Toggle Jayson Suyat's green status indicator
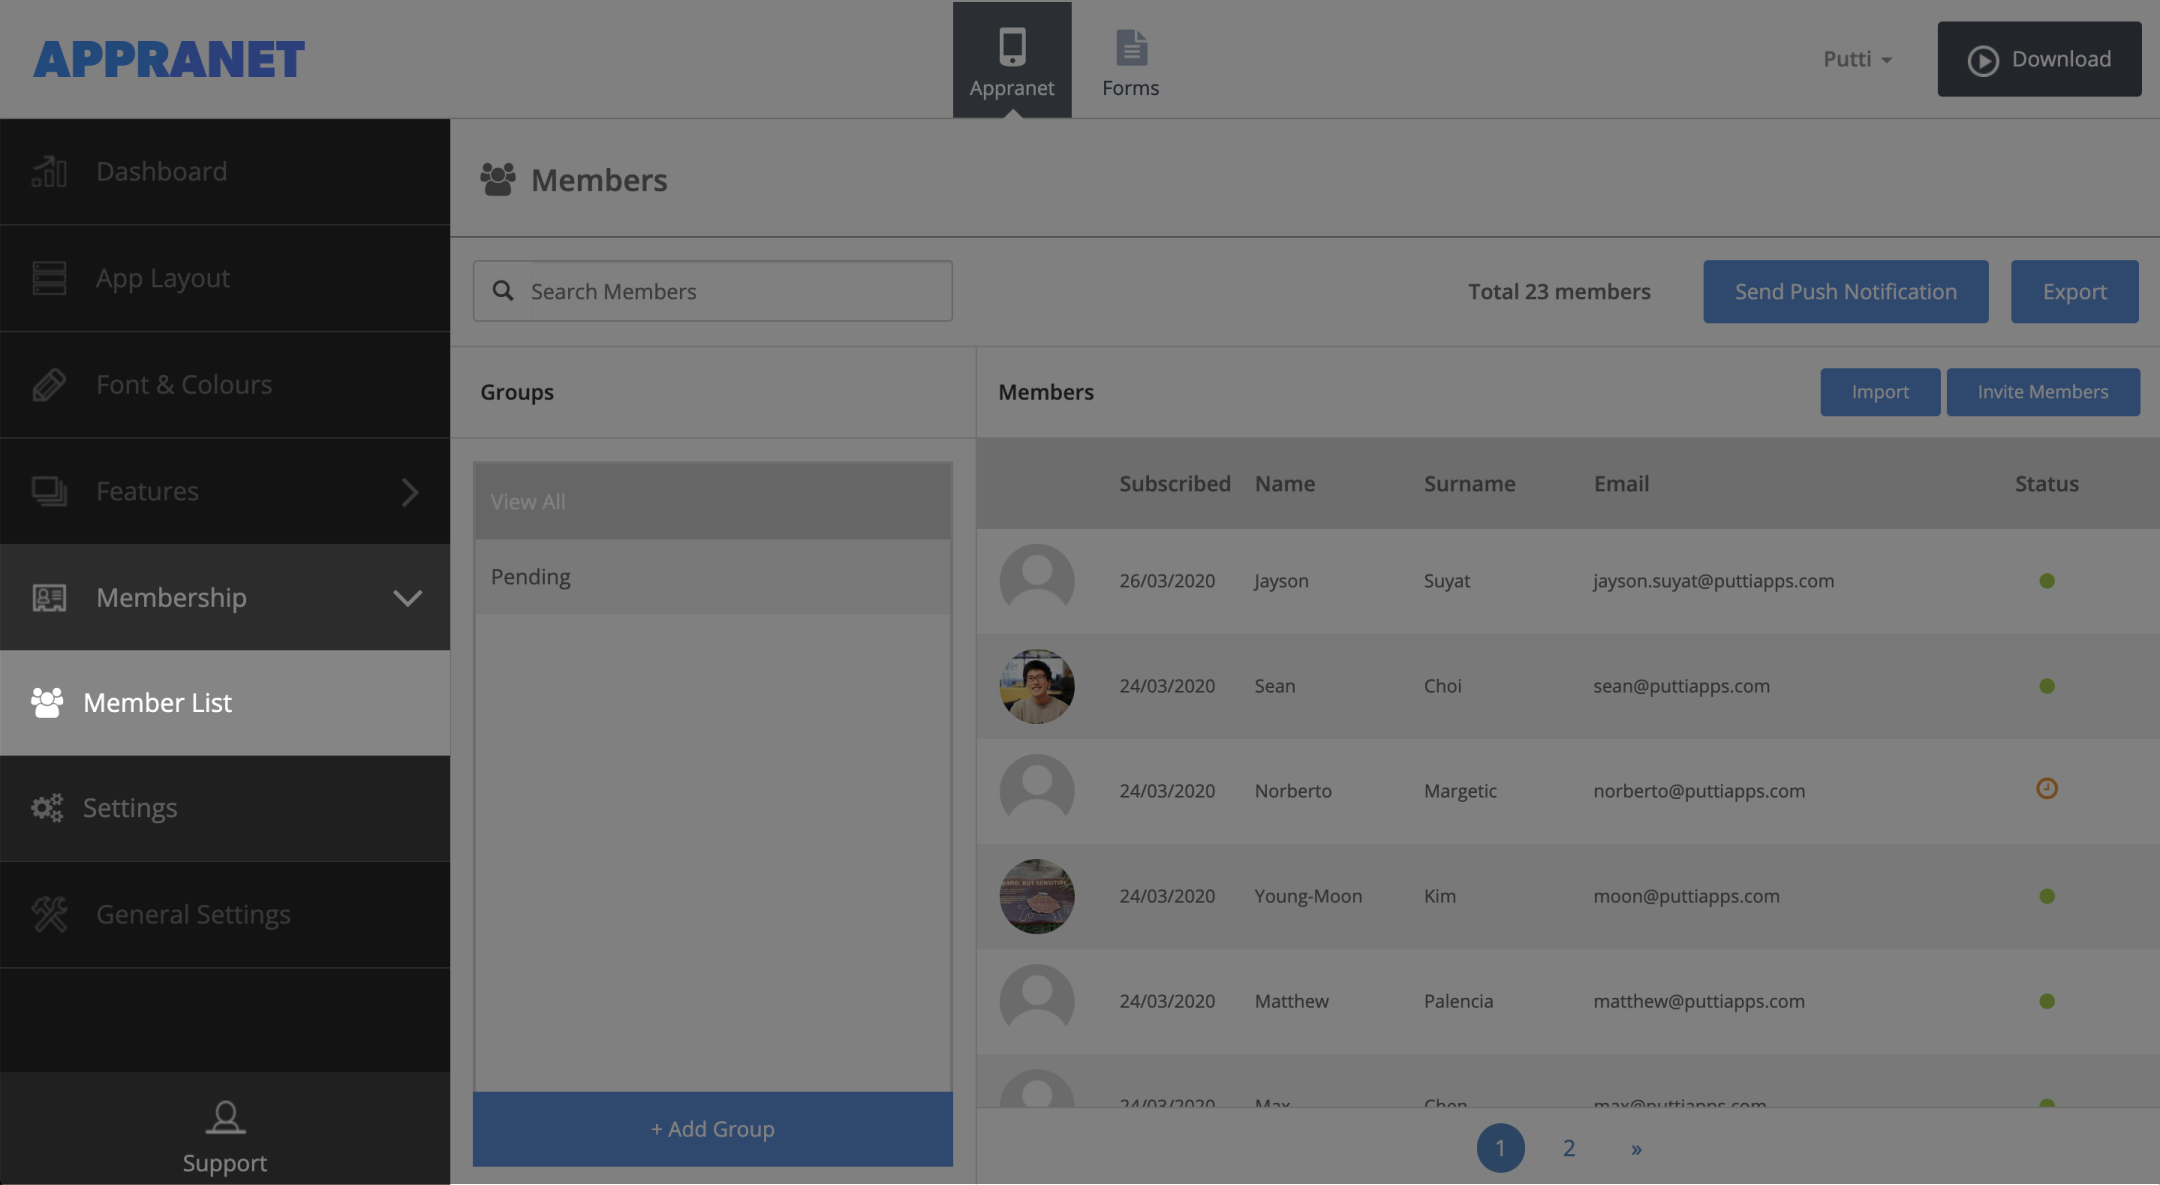 (x=2047, y=580)
